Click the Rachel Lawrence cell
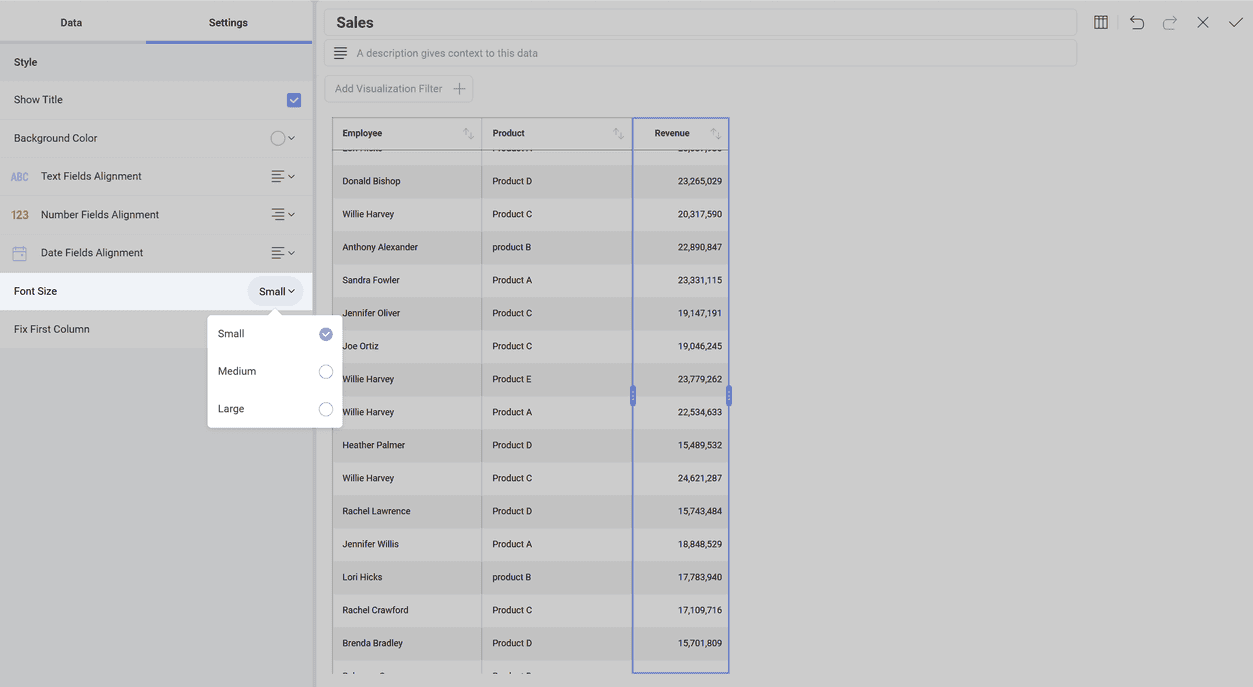 pos(407,511)
